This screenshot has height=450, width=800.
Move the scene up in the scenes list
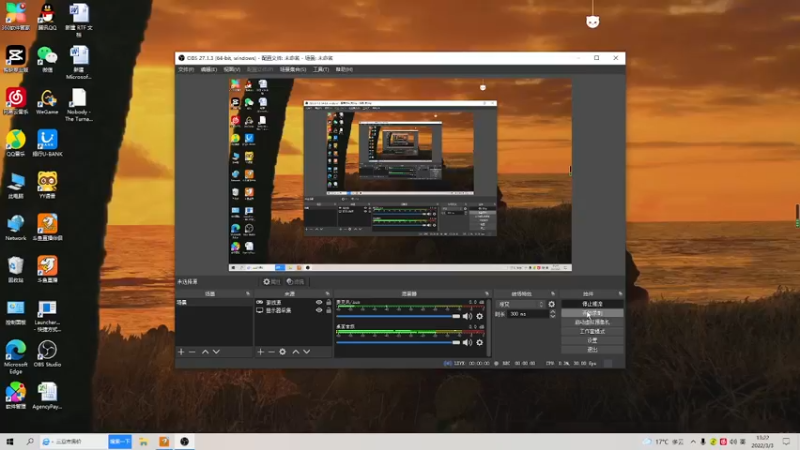[x=205, y=352]
